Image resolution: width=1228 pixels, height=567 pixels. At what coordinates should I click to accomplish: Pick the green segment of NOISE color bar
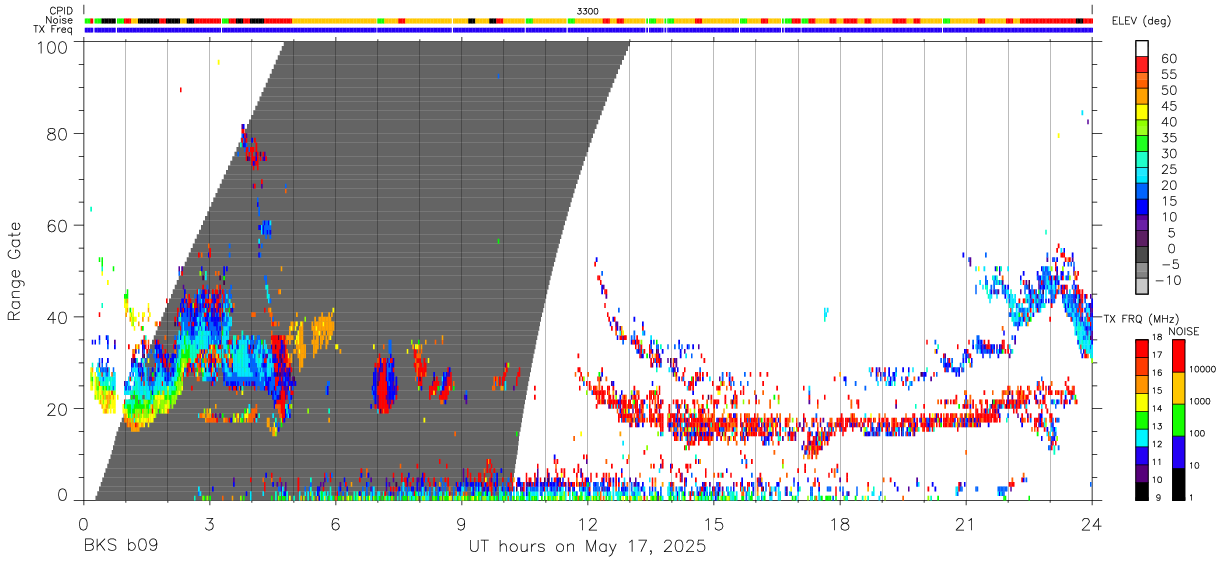click(1178, 420)
